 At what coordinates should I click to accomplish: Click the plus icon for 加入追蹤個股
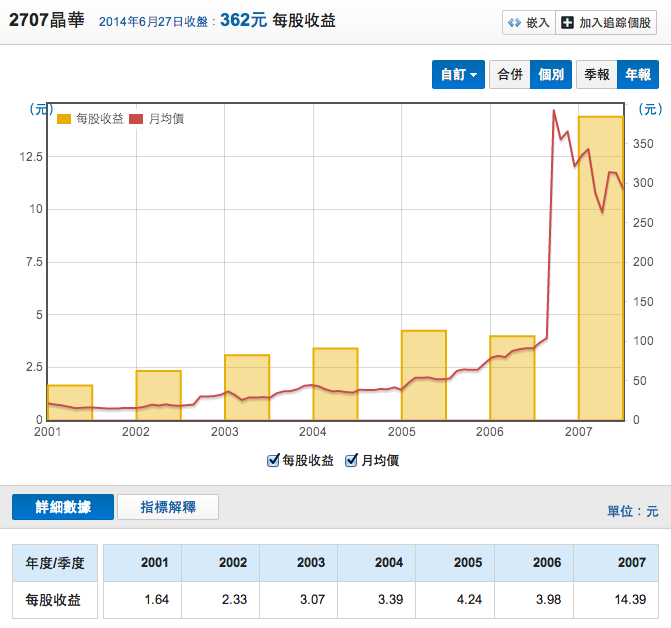pyautogui.click(x=567, y=22)
